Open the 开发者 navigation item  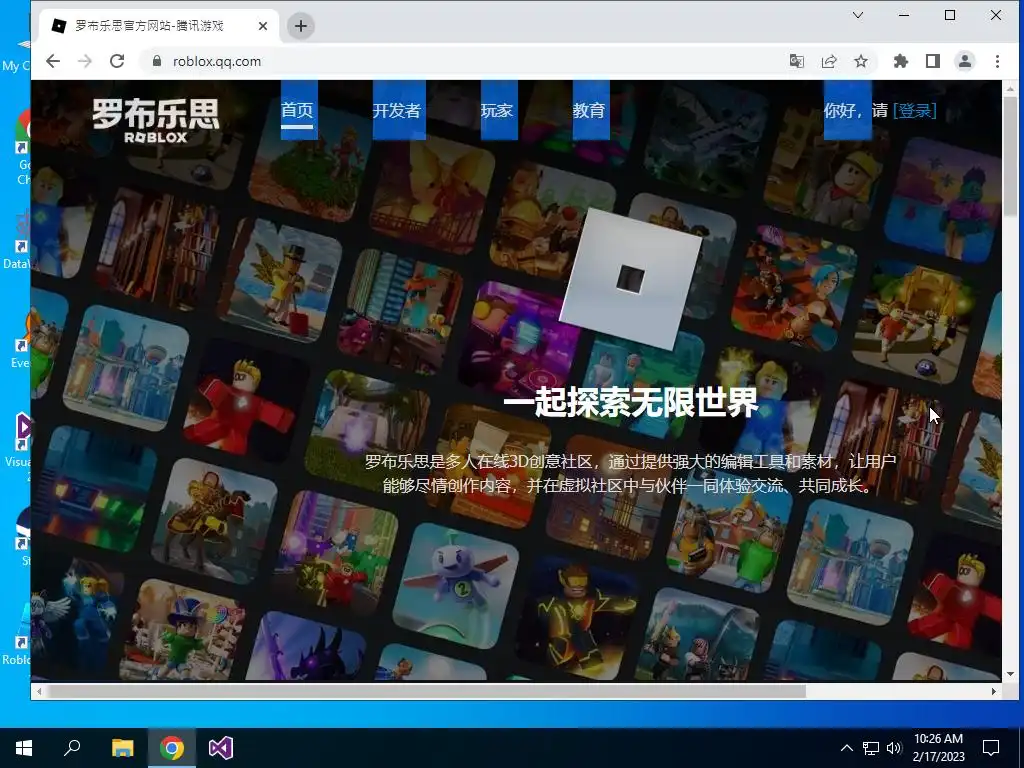click(397, 110)
